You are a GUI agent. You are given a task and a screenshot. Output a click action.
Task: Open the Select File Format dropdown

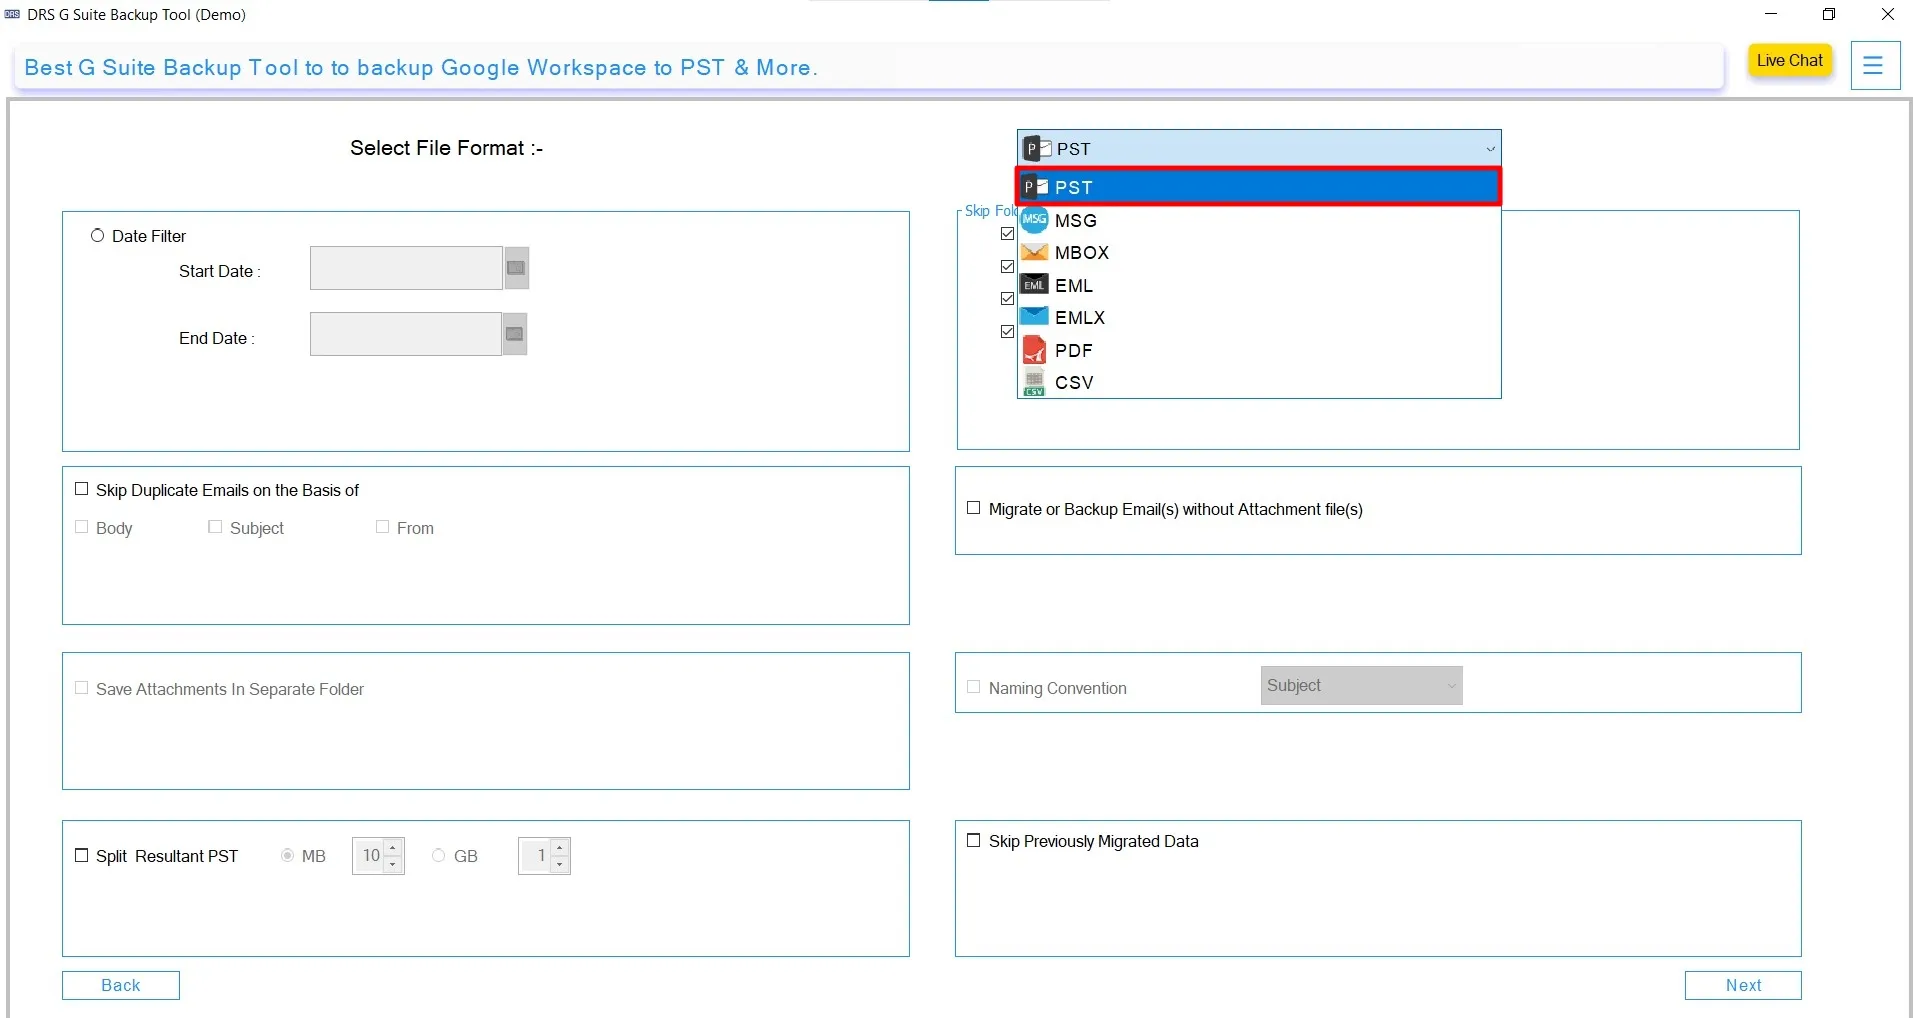pos(1259,149)
